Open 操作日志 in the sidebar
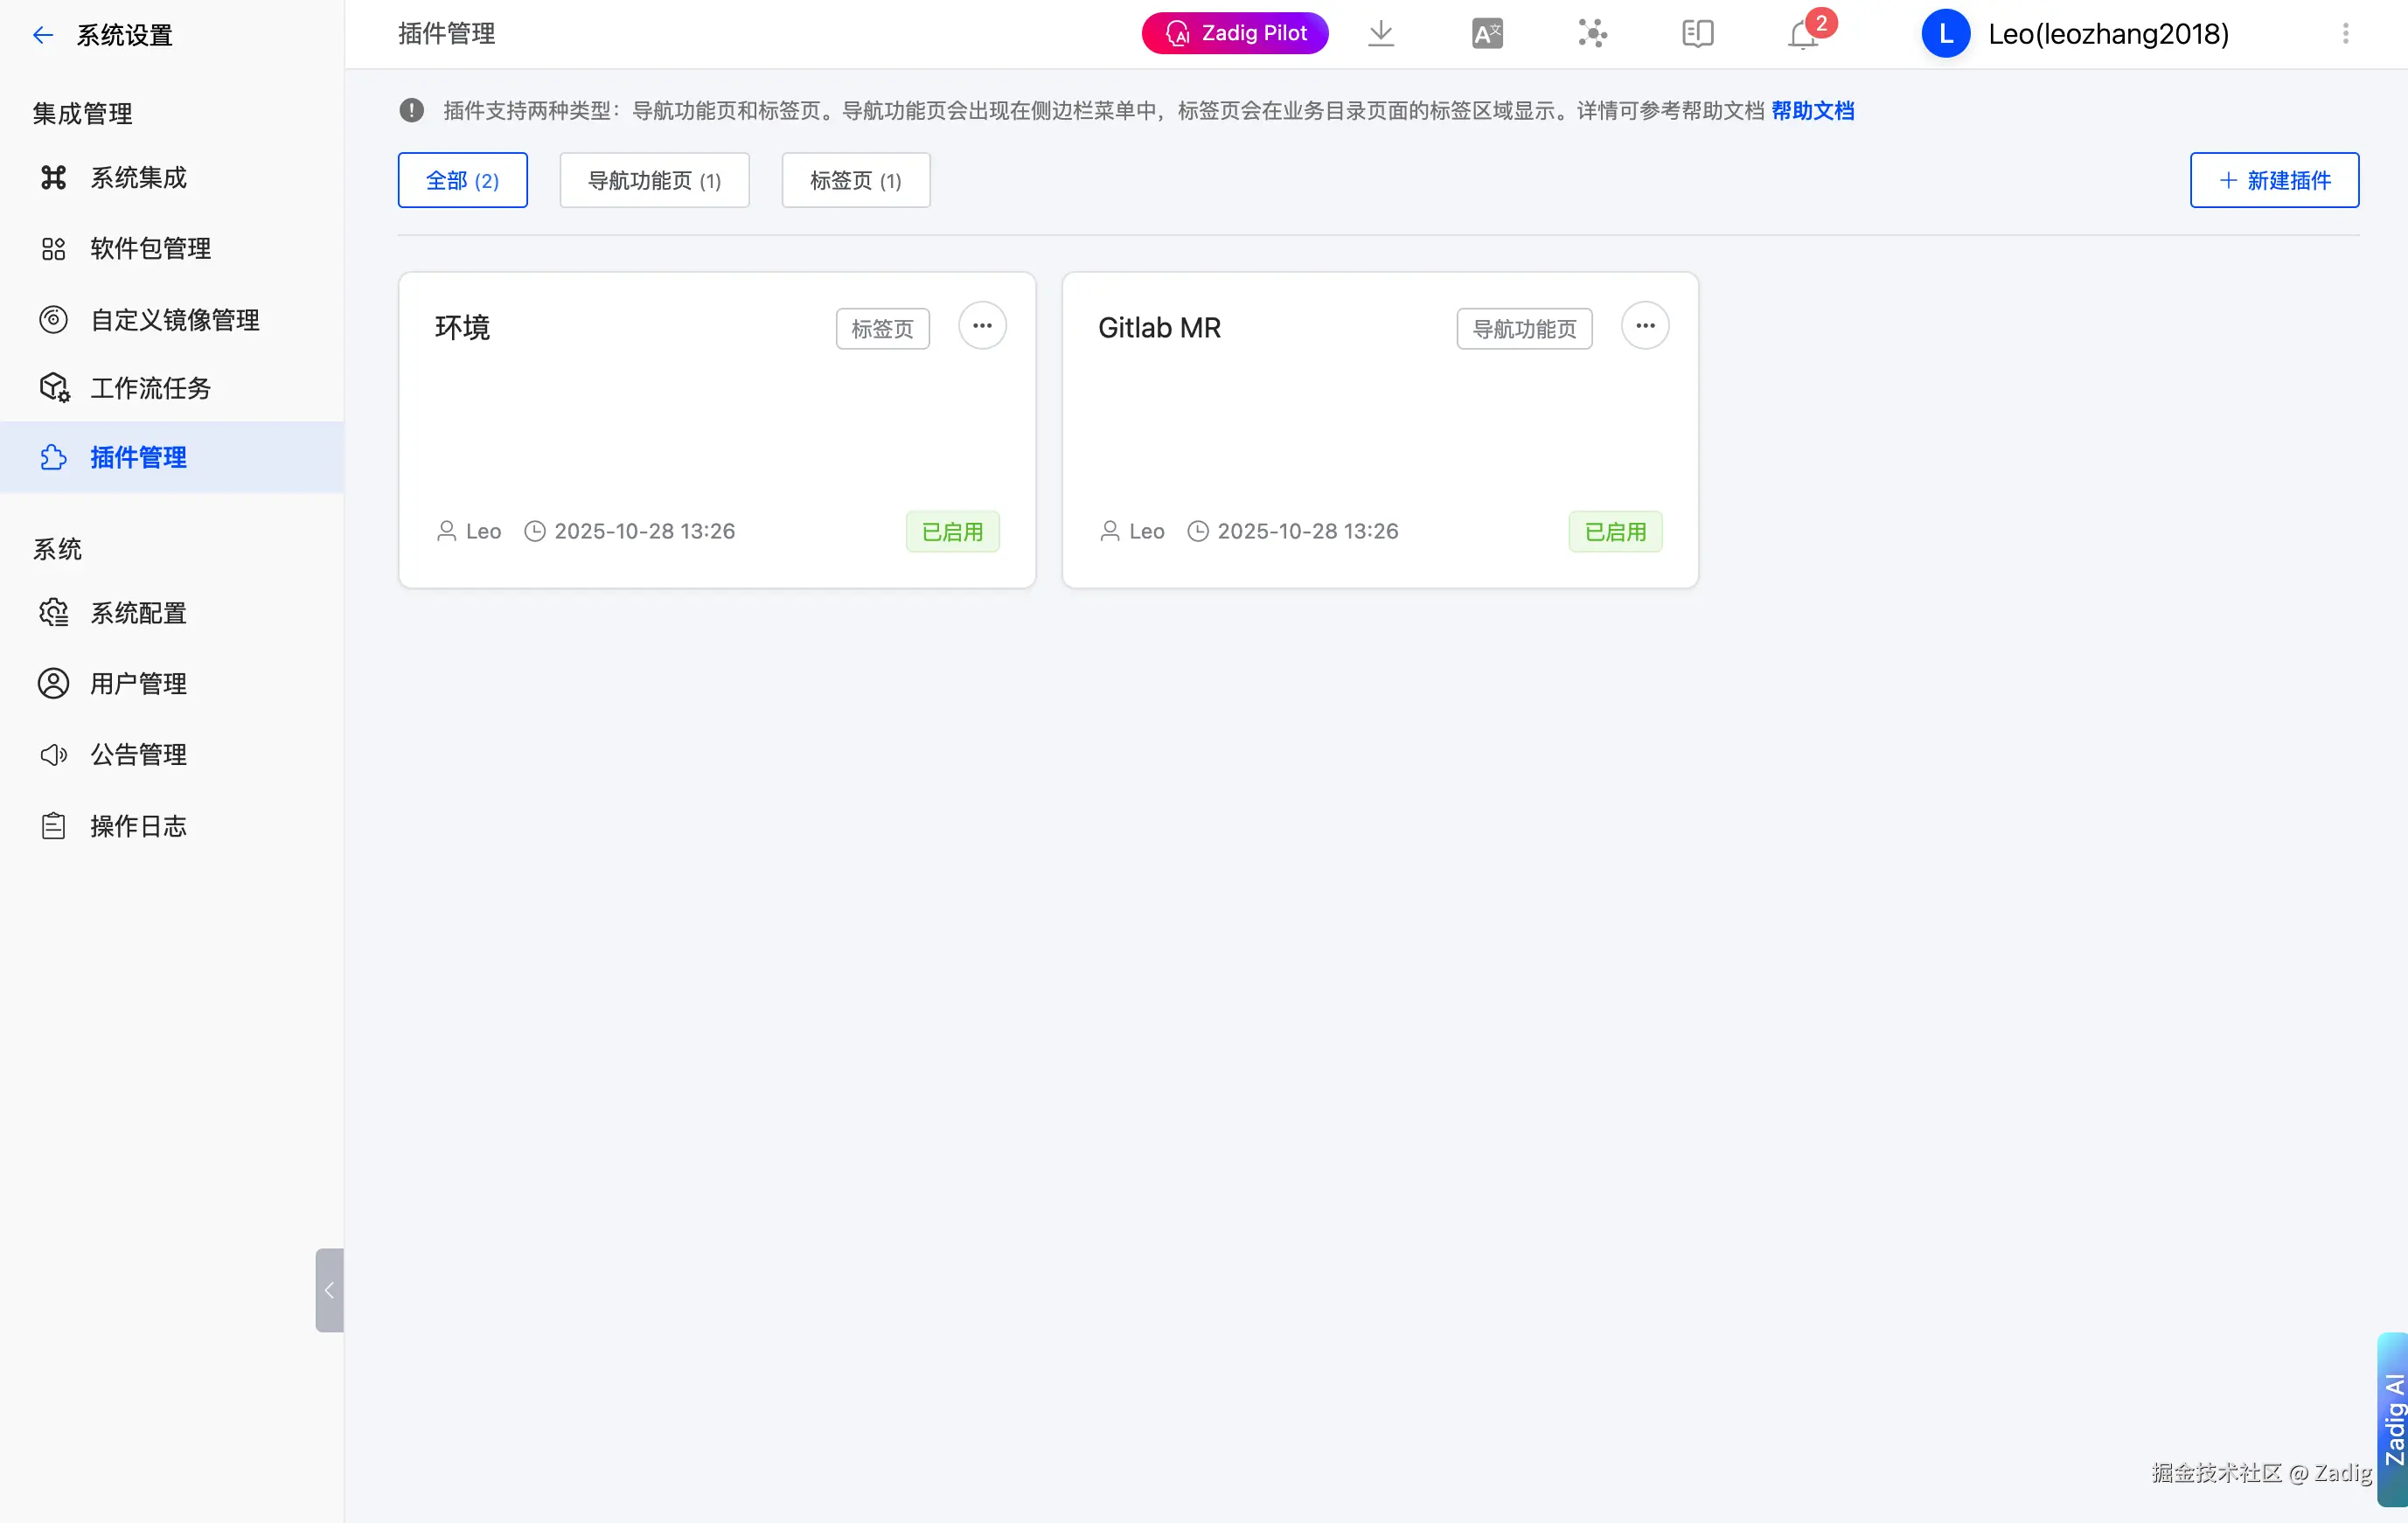The width and height of the screenshot is (2408, 1523). [x=138, y=826]
